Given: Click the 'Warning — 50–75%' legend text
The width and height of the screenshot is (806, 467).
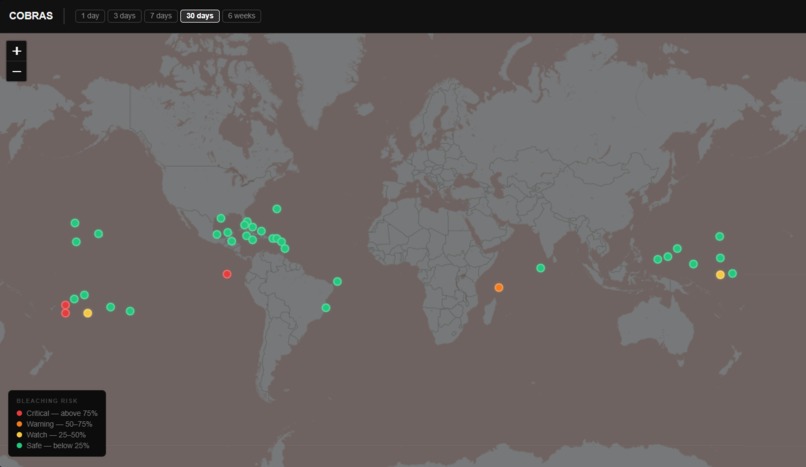Looking at the screenshot, I should (59, 424).
